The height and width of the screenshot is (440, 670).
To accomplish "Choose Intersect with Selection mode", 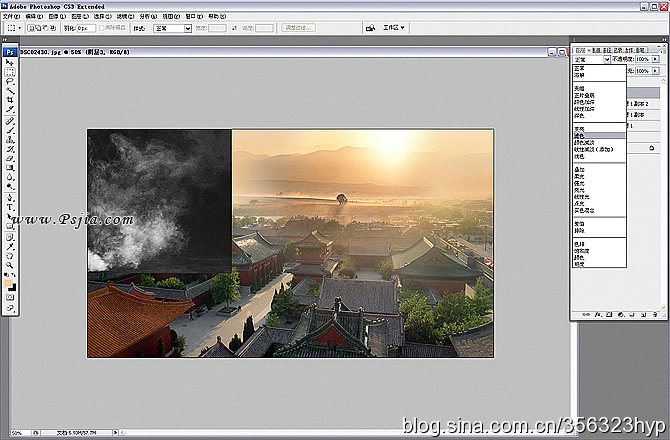I will 53,28.
